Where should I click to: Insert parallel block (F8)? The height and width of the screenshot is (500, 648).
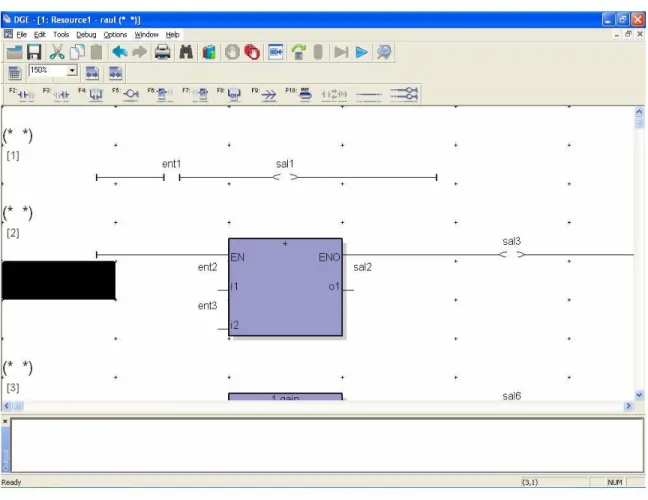230,94
